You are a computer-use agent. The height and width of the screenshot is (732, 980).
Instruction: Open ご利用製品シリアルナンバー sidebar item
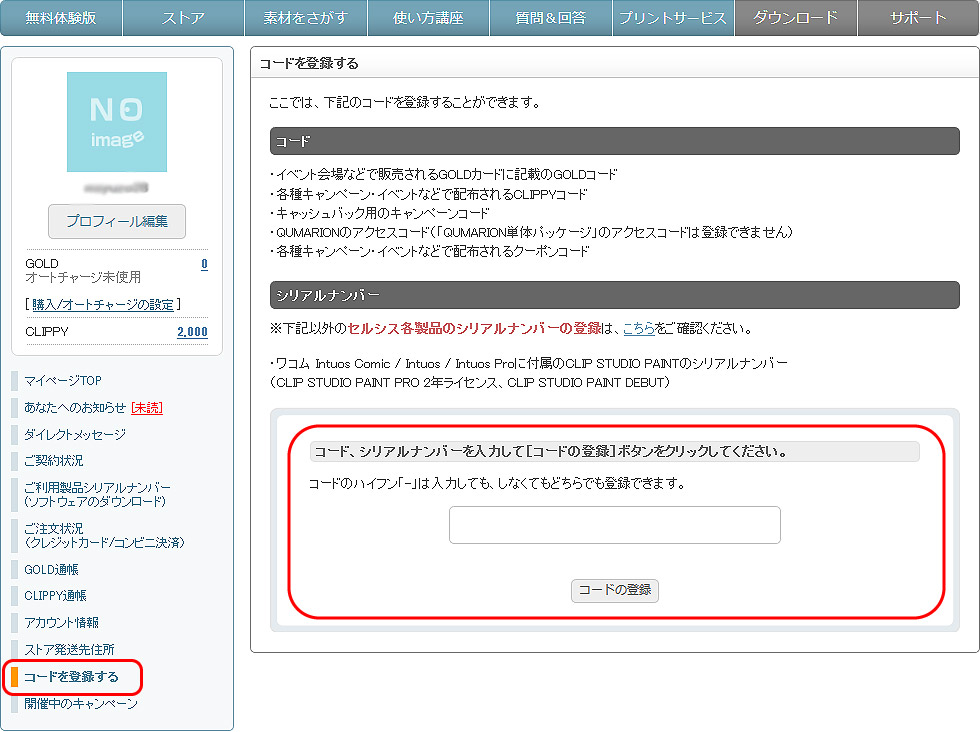coord(97,494)
